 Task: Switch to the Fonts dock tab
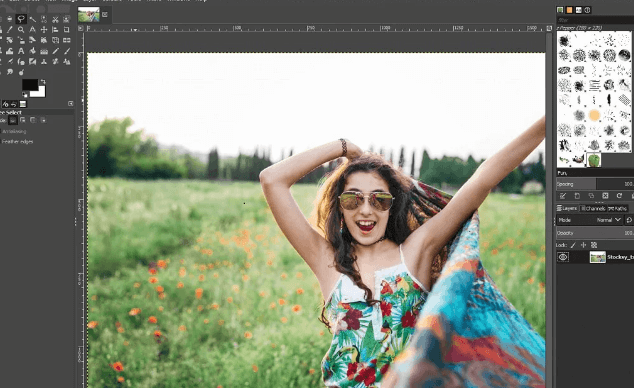pyautogui.click(x=579, y=10)
